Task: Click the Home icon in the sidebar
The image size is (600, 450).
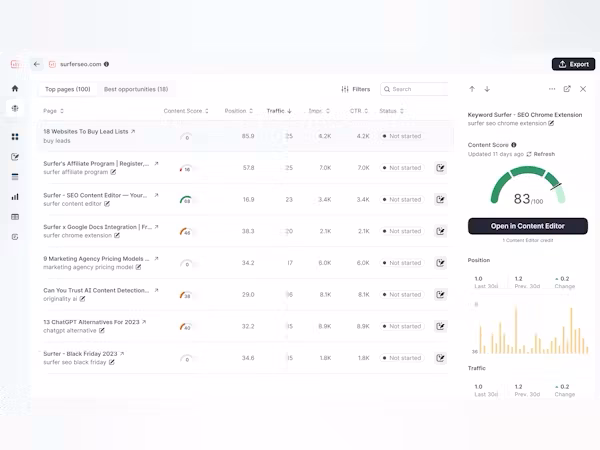Action: [14, 88]
